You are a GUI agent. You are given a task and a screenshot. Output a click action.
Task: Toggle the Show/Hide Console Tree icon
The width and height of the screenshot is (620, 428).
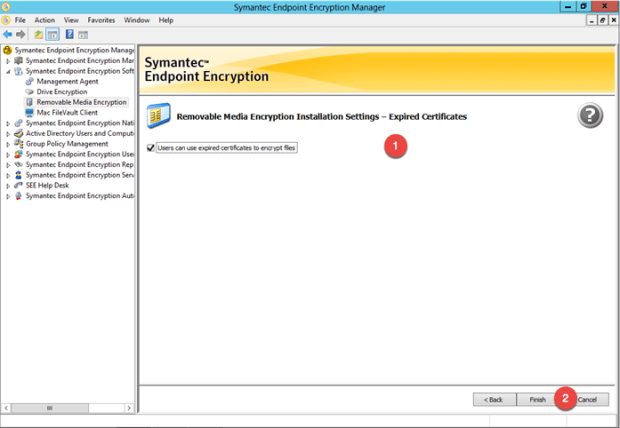pyautogui.click(x=52, y=33)
